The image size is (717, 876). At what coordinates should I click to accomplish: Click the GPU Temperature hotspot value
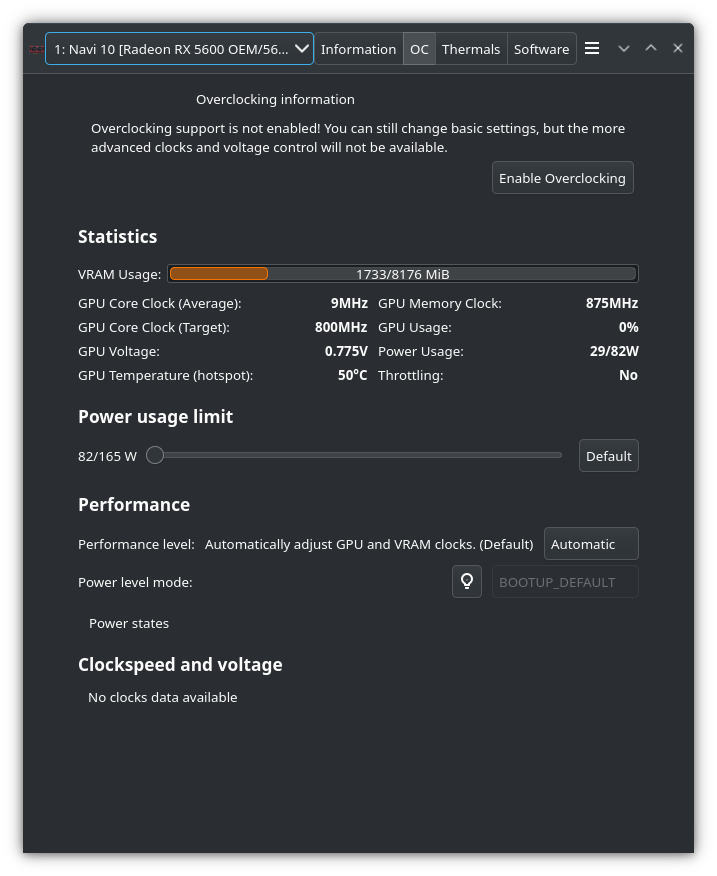352,375
